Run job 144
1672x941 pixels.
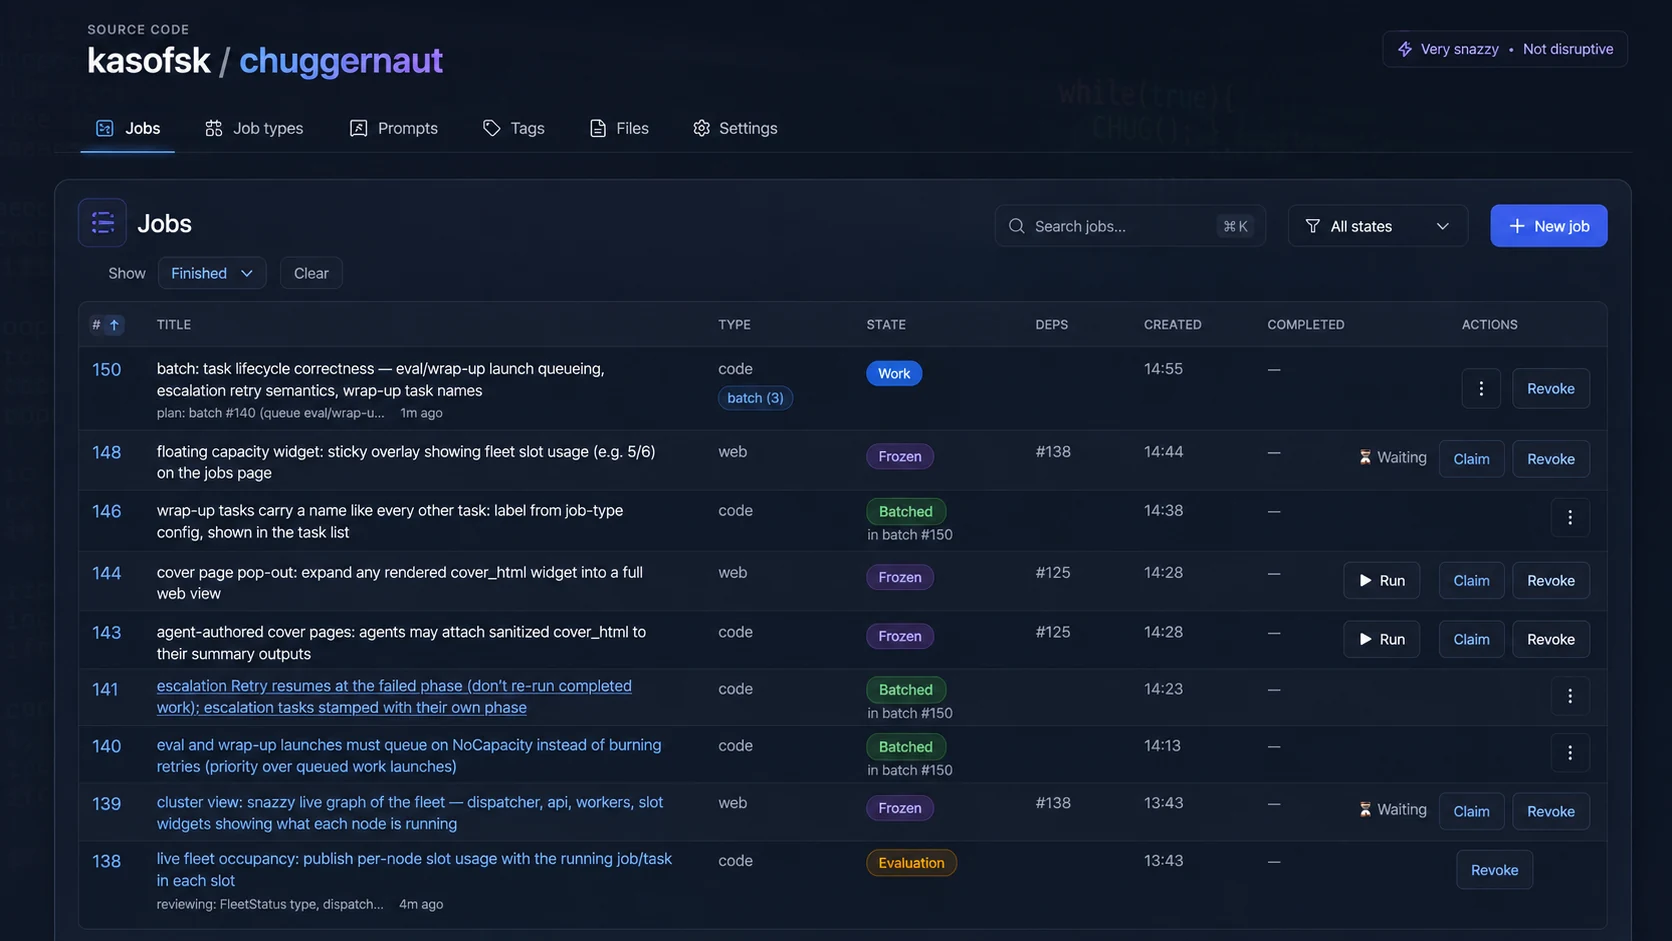coord(1381,581)
